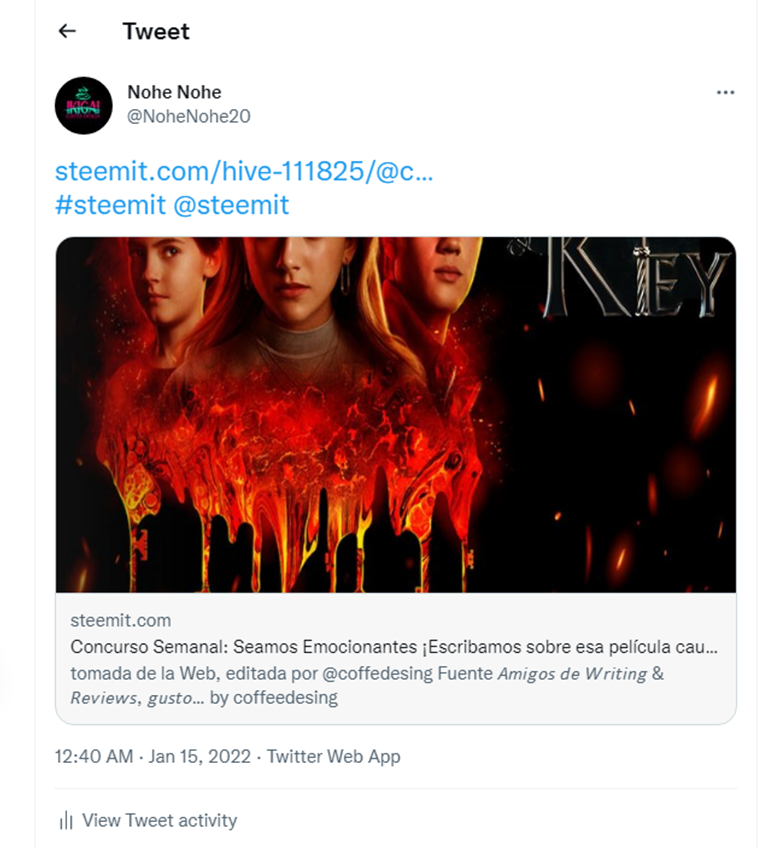
Task: Open the #steemit hashtag
Action: (110, 205)
